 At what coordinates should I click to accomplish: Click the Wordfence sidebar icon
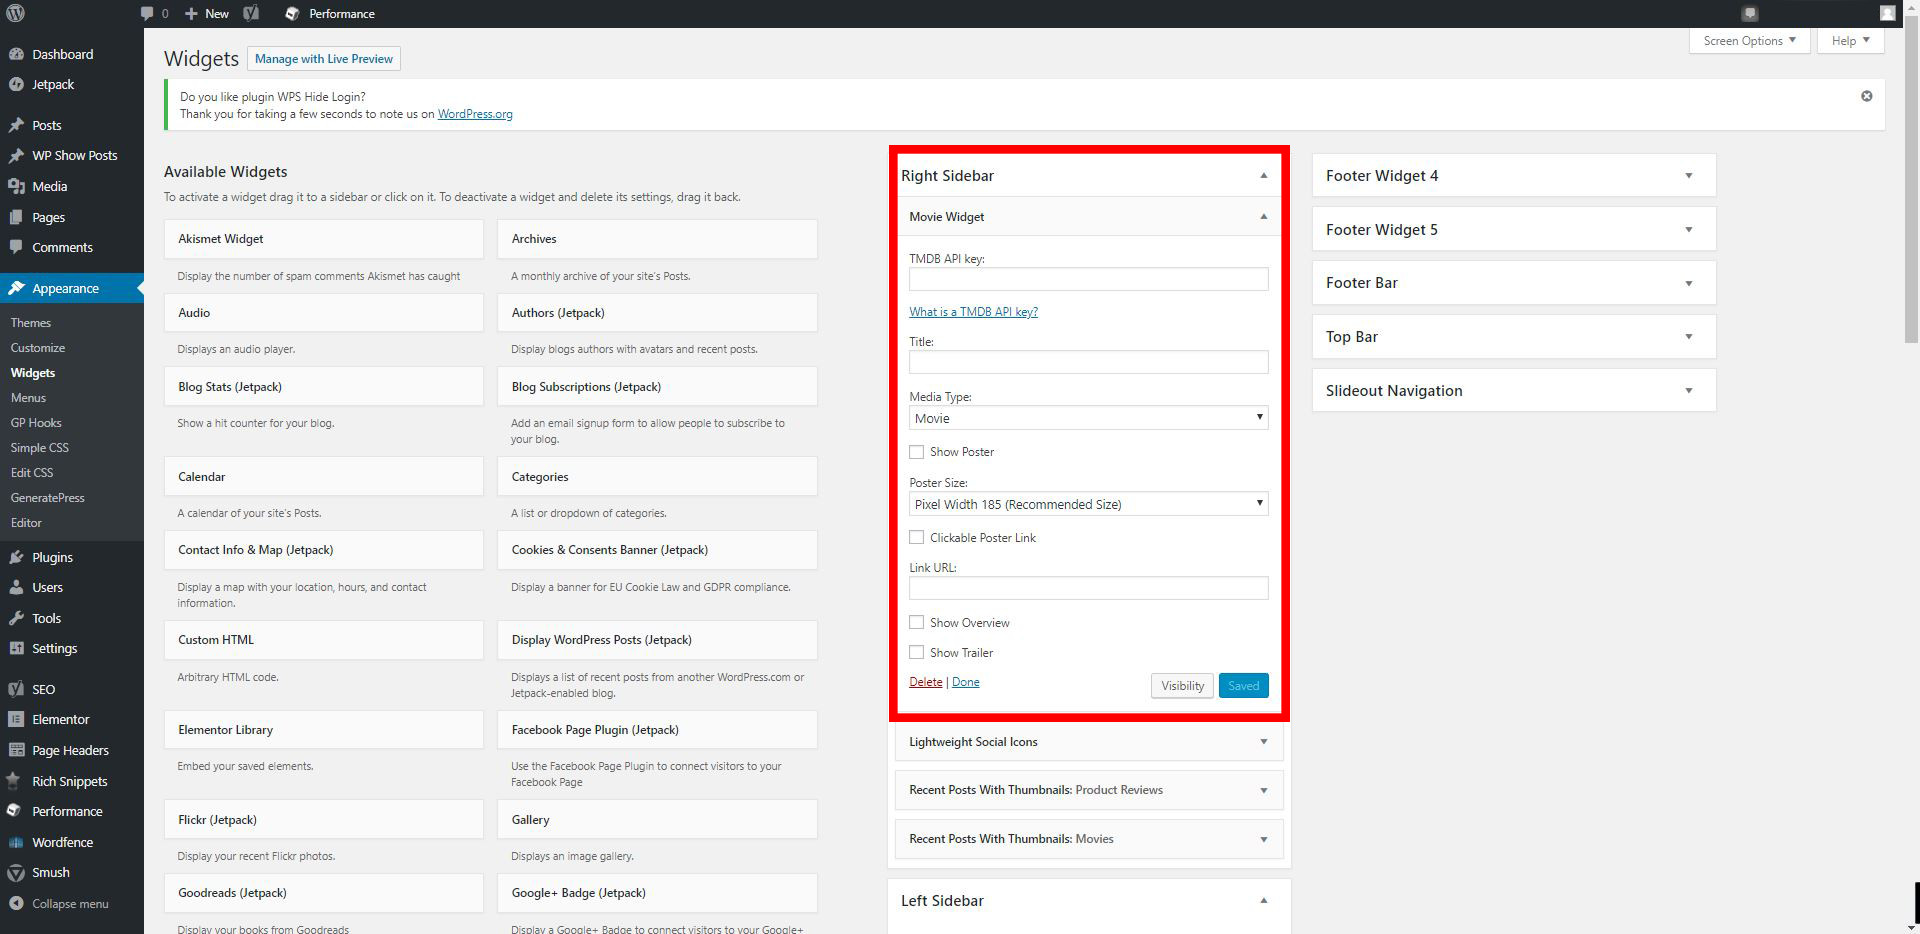[16, 843]
